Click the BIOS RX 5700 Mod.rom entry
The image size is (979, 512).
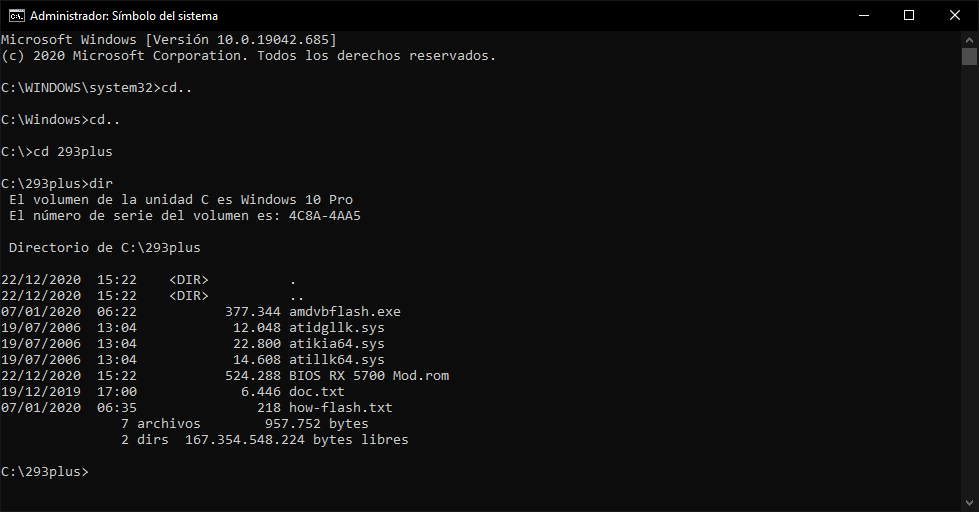(369, 376)
